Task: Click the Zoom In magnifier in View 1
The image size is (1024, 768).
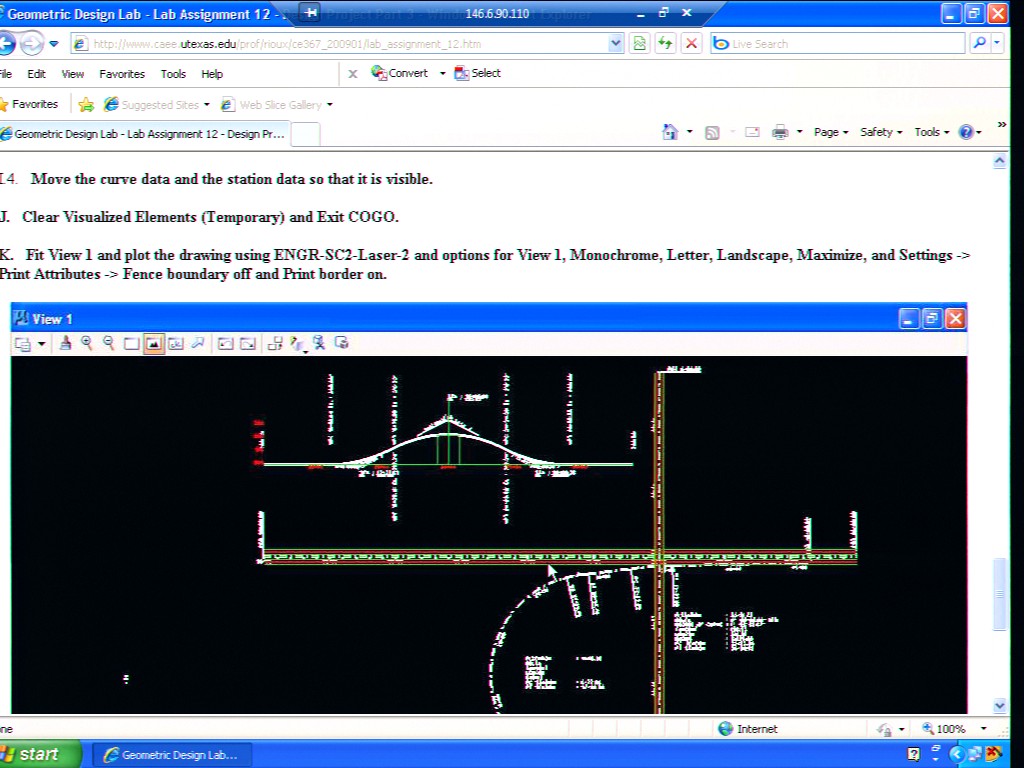Action: pos(87,343)
